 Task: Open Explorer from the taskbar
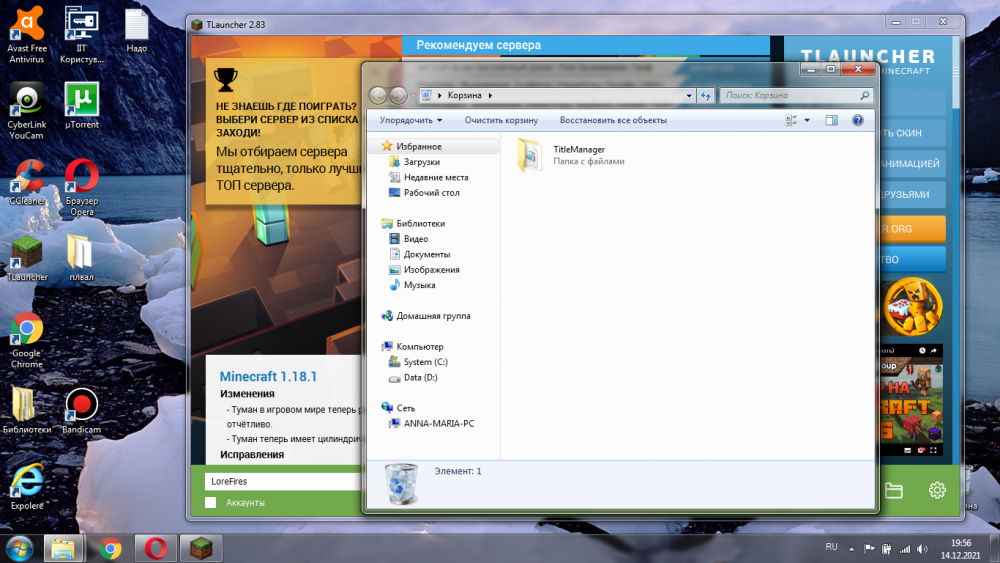(x=63, y=548)
